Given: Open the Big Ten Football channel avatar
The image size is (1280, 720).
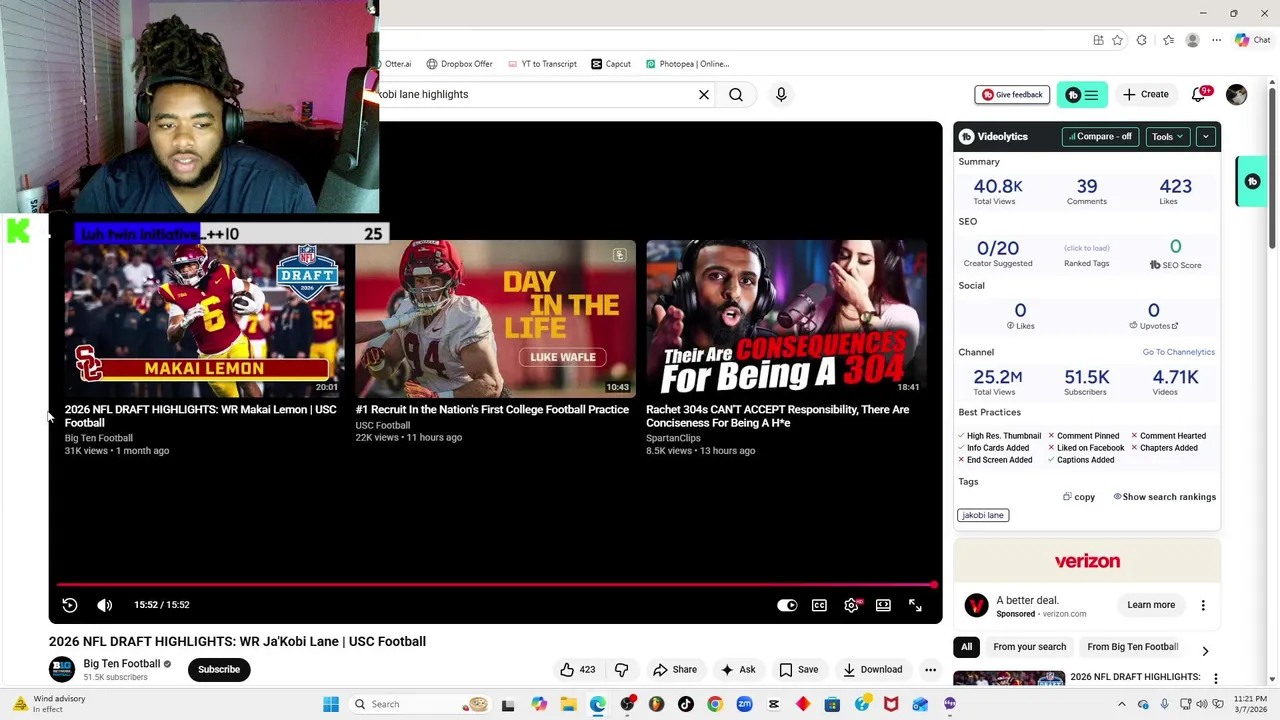Looking at the screenshot, I should (62, 670).
